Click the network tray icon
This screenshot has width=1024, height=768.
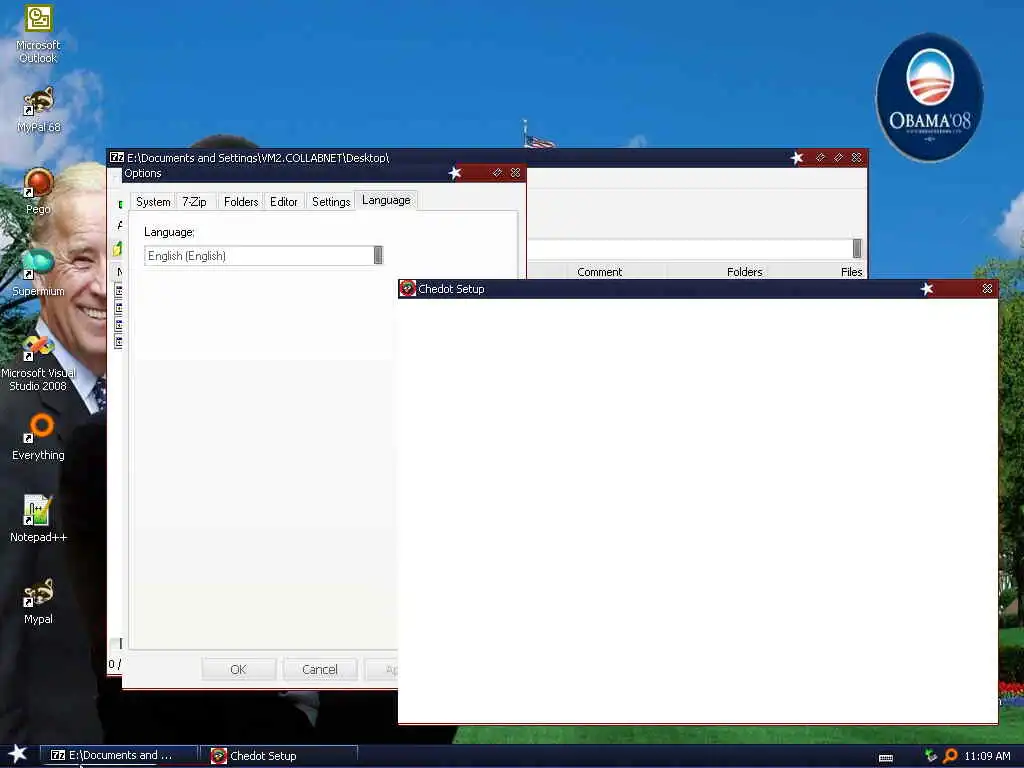pos(931,756)
